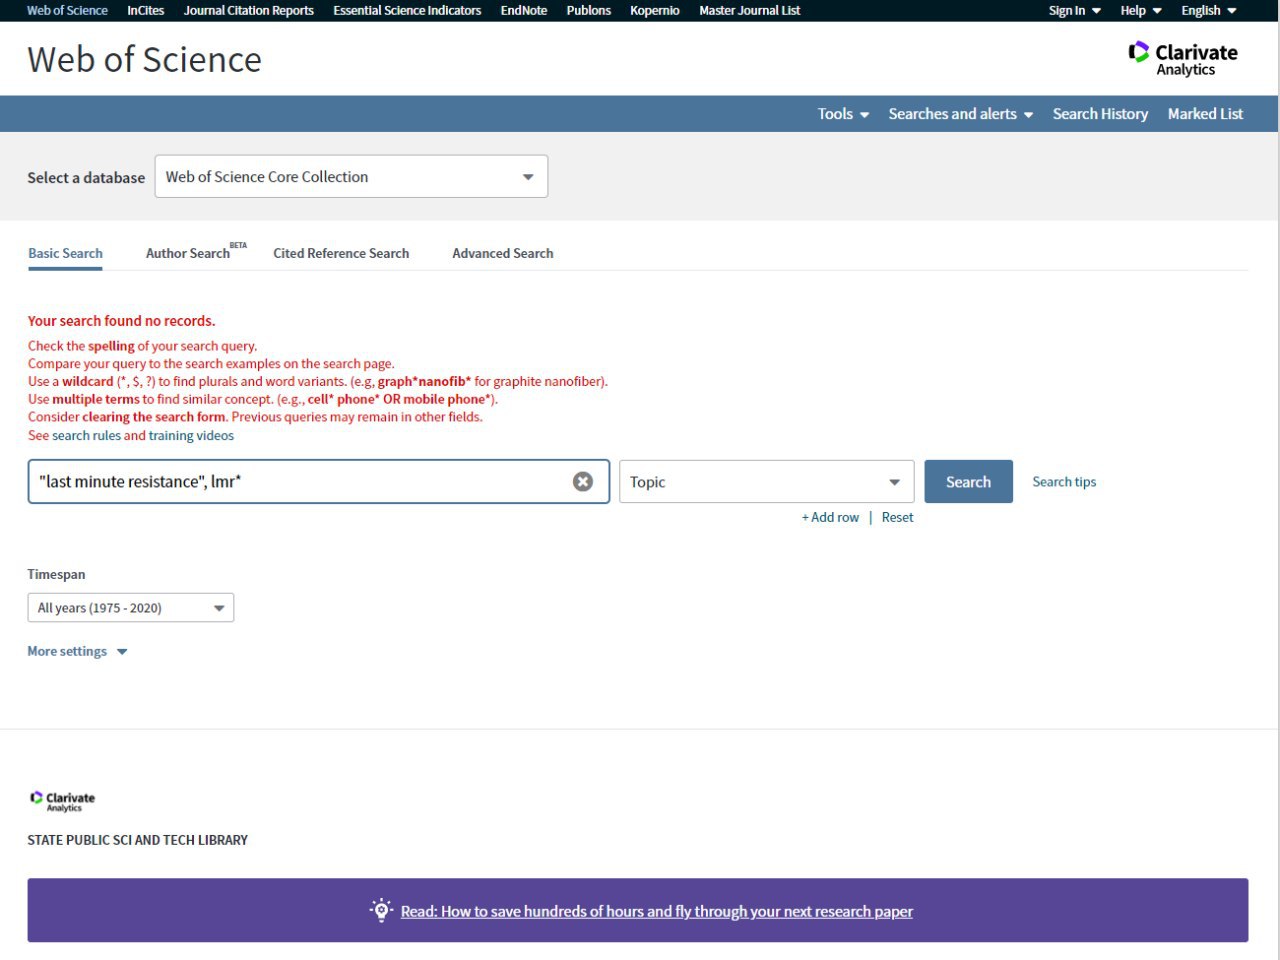Open the Read: How to save hours link
This screenshot has height=960, width=1280.
tap(656, 911)
